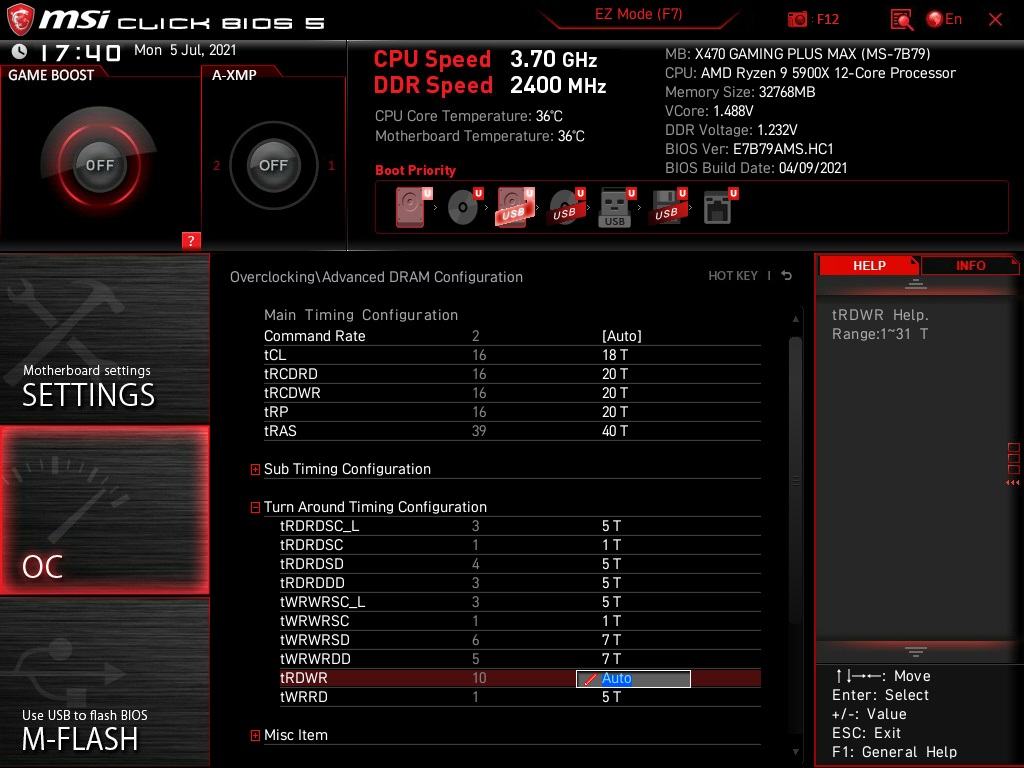This screenshot has height=768, width=1024.
Task: Switch to EZ Mode (F7)
Action: (638, 14)
